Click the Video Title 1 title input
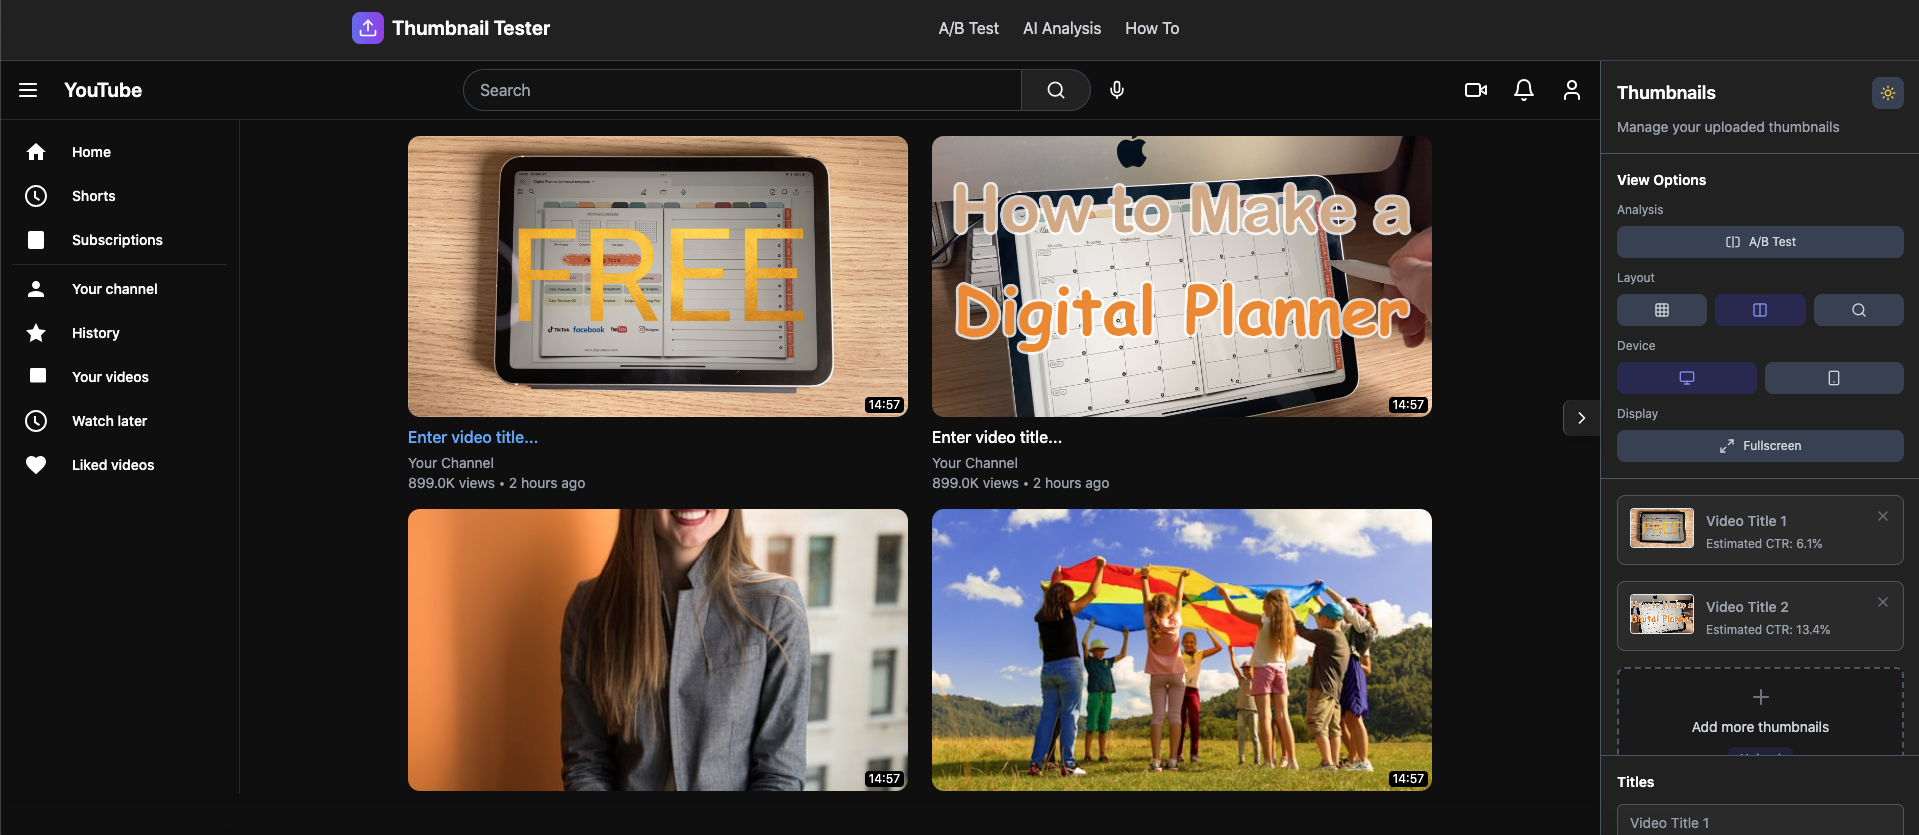Screen dimensions: 1919x835 point(1760,822)
